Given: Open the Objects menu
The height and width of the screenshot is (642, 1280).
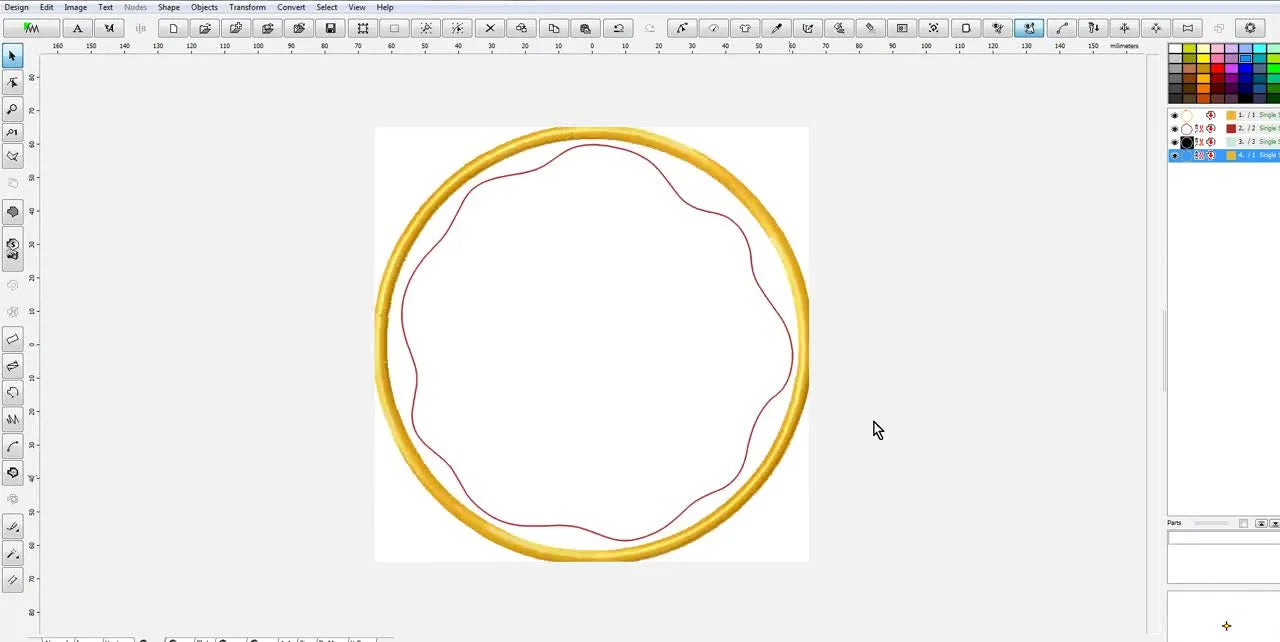Looking at the screenshot, I should pyautogui.click(x=204, y=7).
